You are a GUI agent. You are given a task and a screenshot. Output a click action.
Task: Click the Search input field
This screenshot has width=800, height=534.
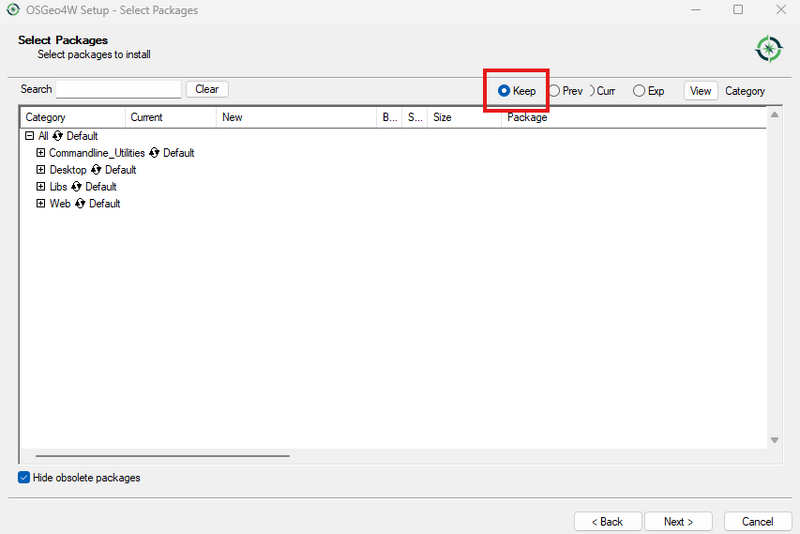coord(119,89)
